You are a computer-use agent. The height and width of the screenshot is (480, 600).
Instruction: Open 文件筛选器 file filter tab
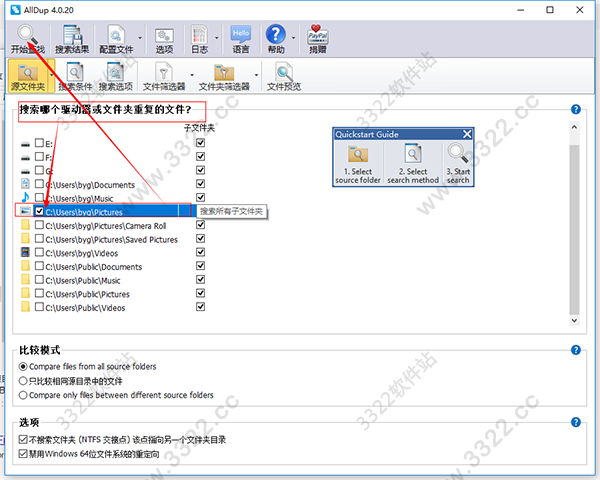pyautogui.click(x=164, y=75)
